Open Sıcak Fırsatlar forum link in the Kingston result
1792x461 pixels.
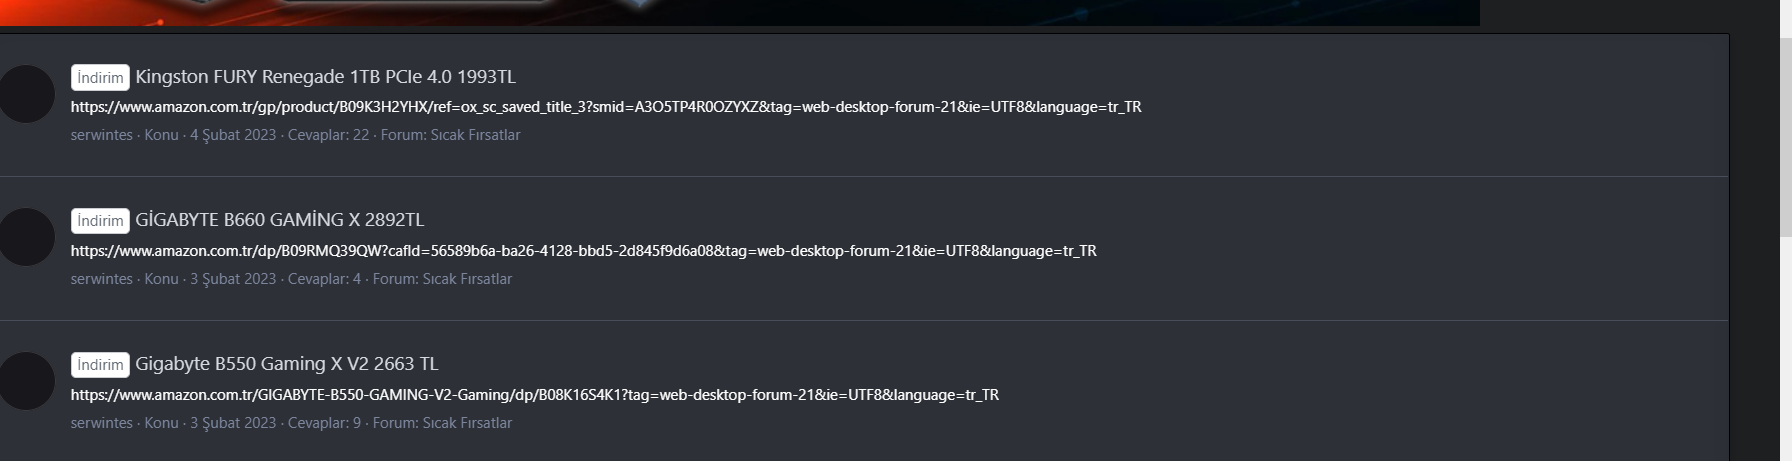pos(475,135)
